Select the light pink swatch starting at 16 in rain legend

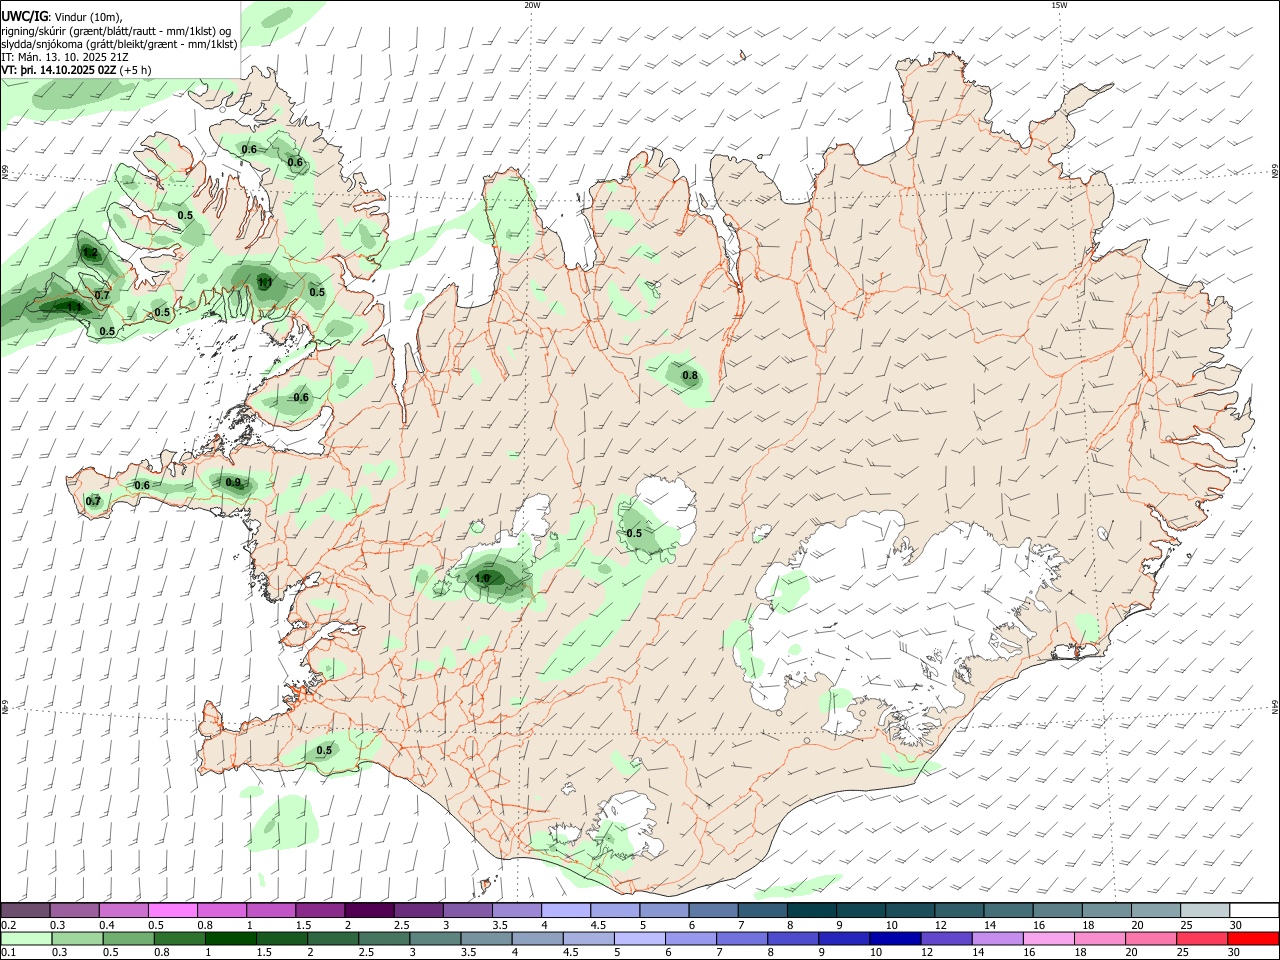[1047, 939]
